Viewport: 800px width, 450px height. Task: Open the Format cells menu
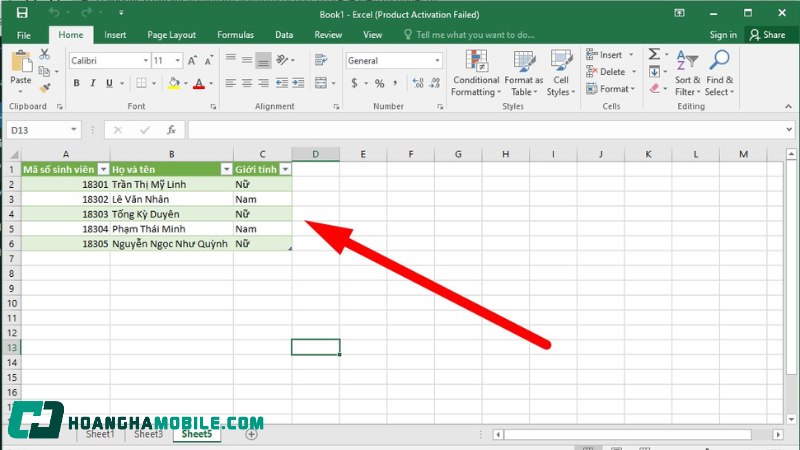(611, 89)
